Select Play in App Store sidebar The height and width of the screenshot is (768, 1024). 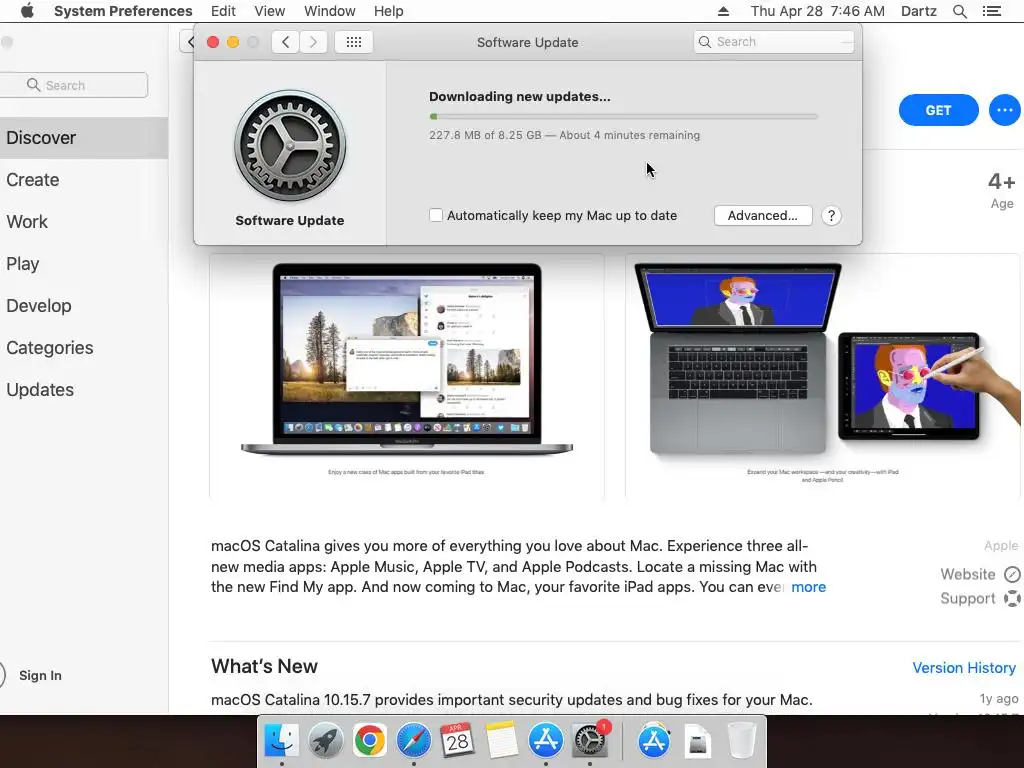pos(84,264)
